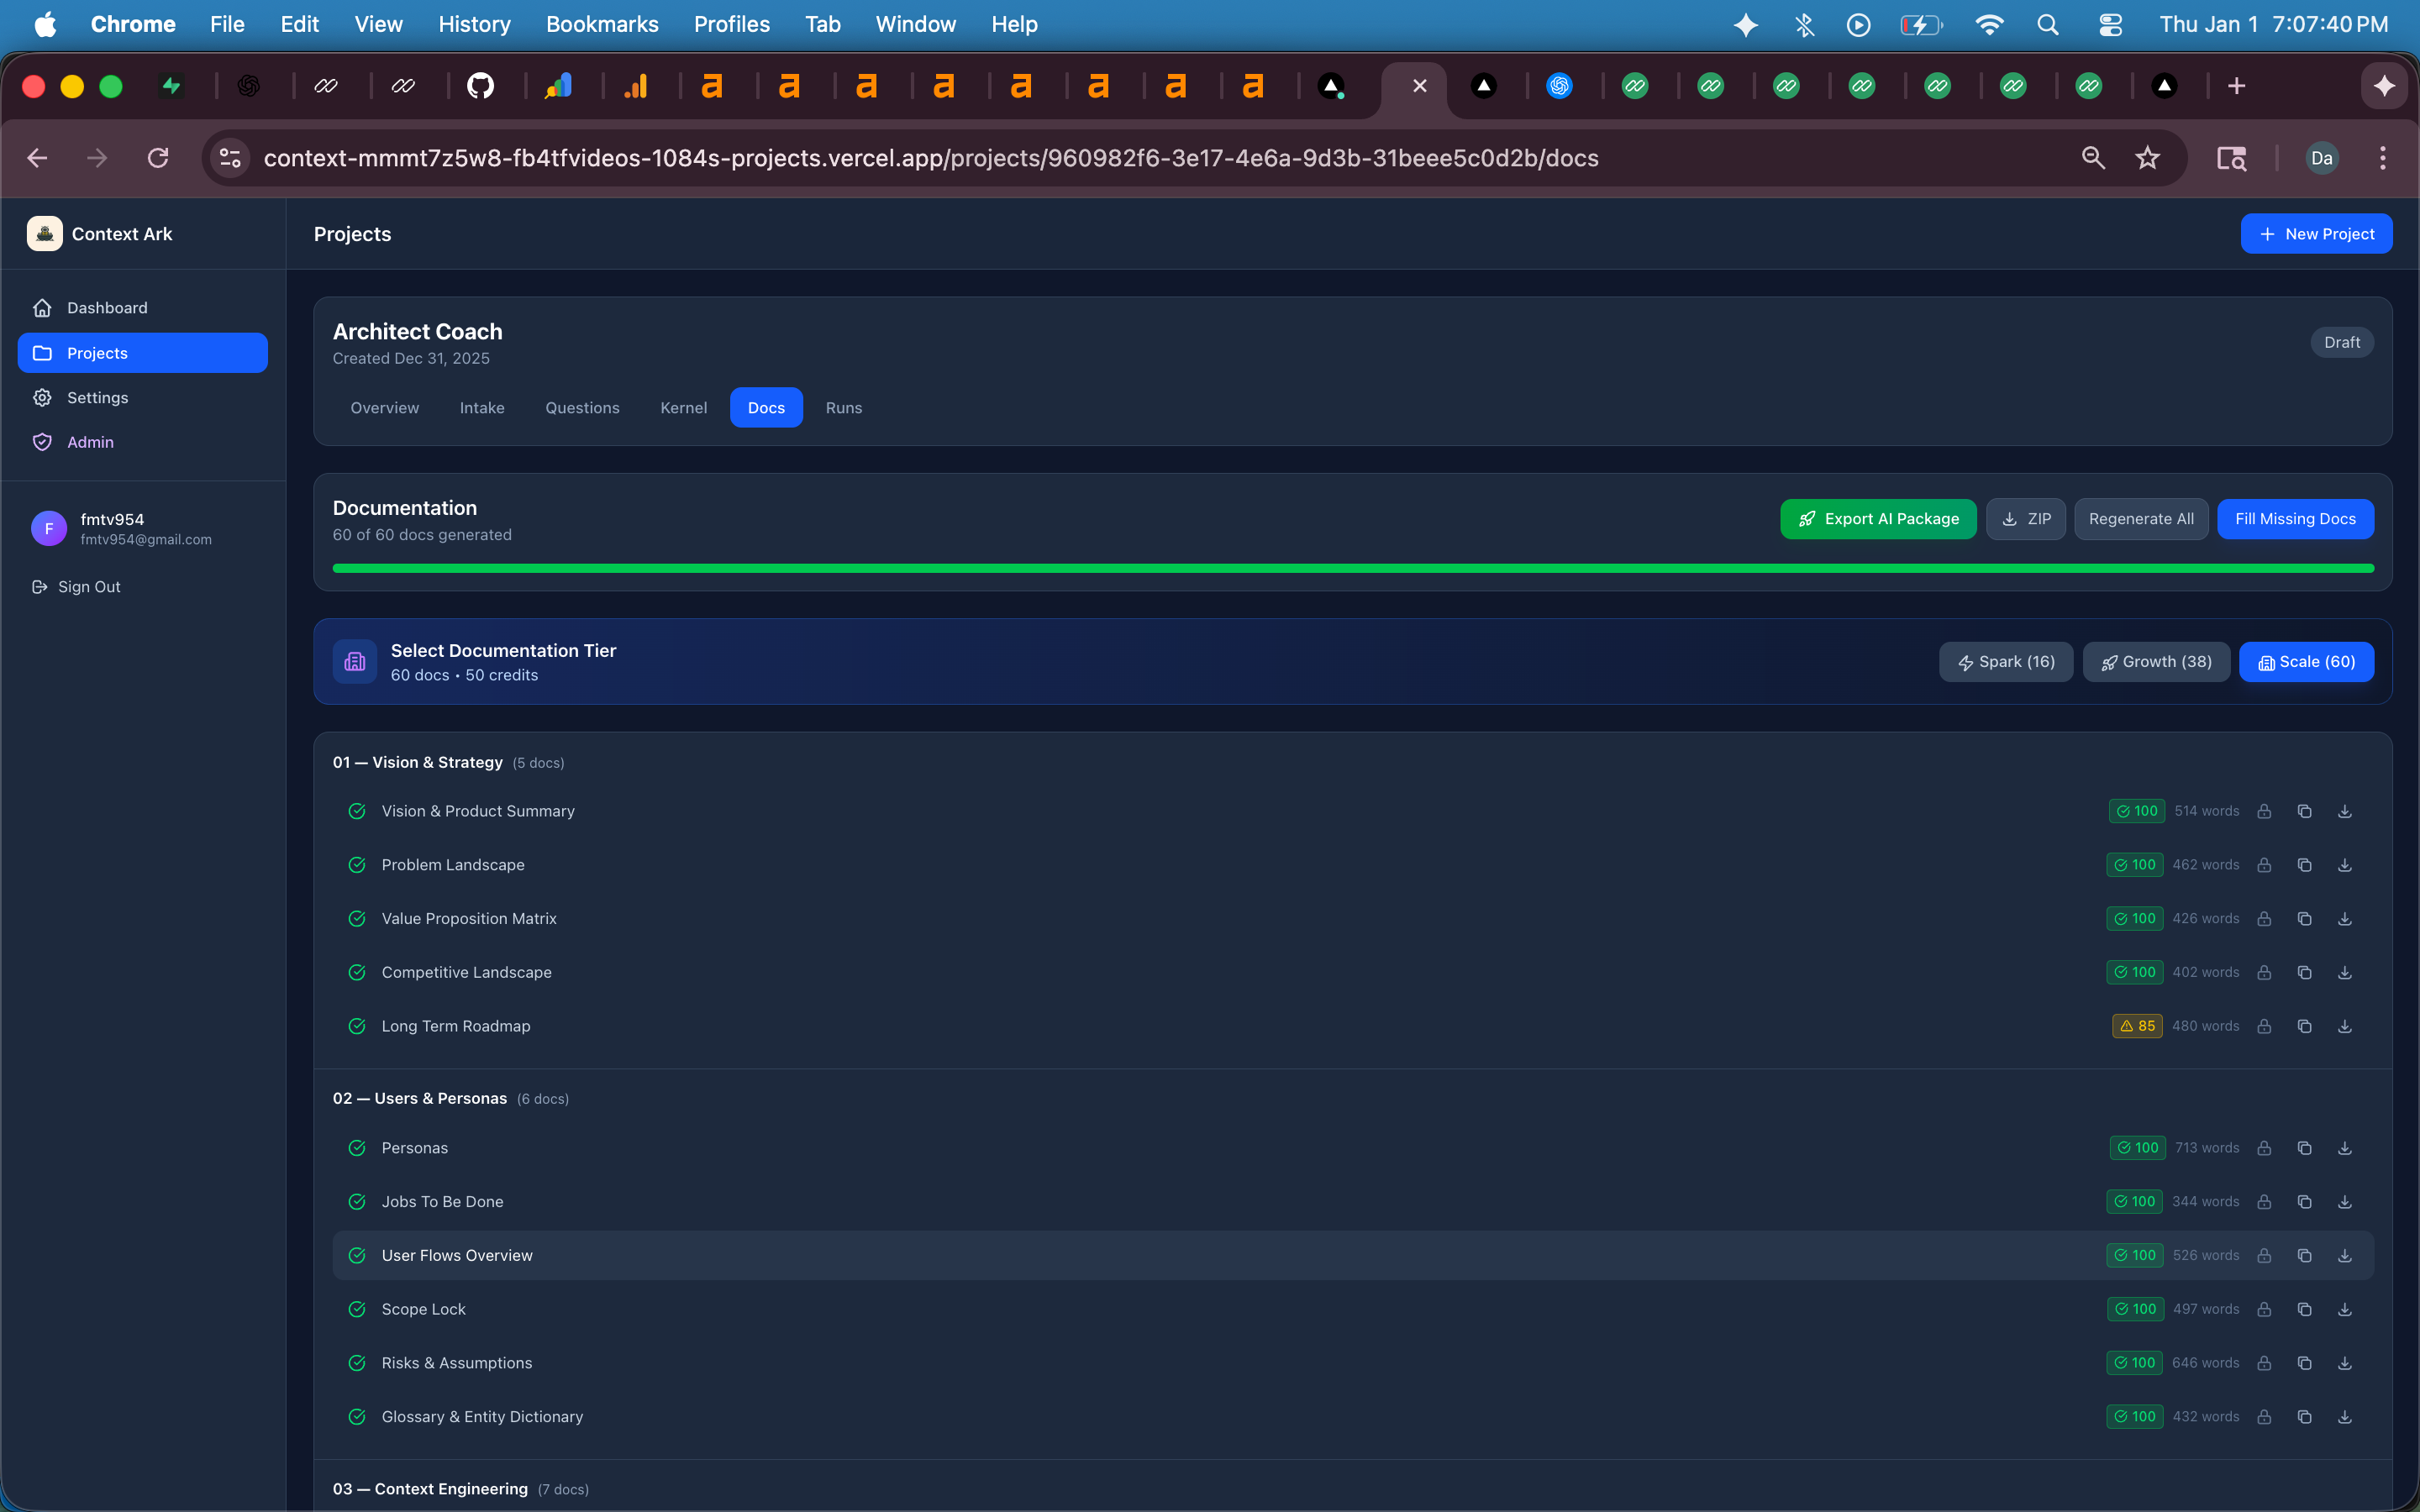
Task: Open the Chrome profile avatar labeled Da
Action: 2321,157
